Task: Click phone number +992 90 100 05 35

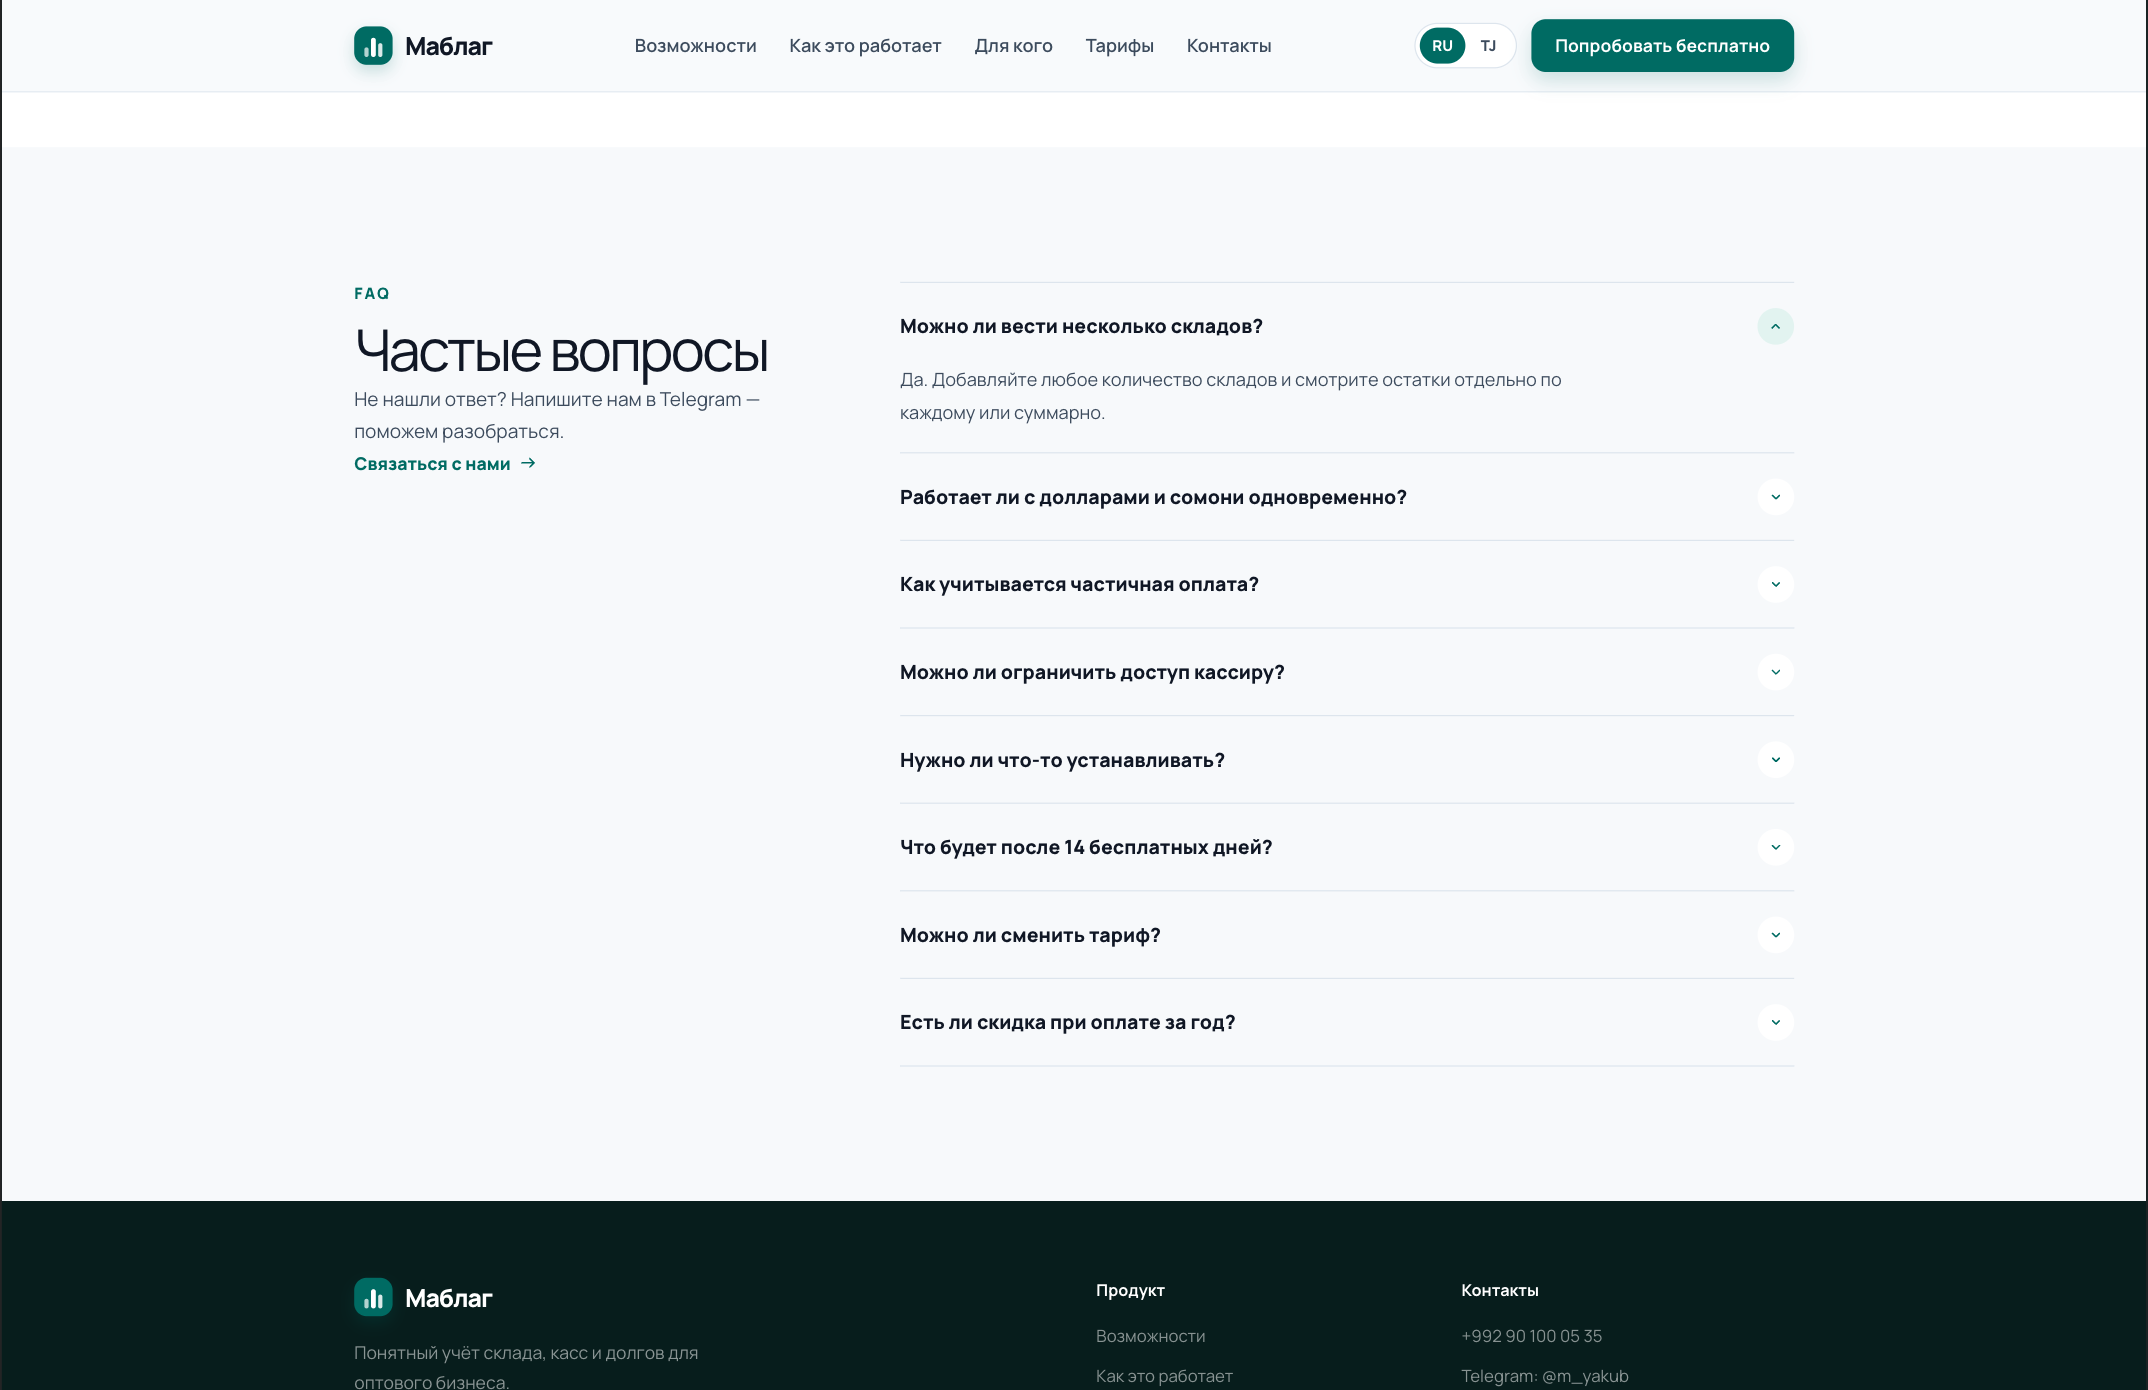Action: [x=1531, y=1336]
